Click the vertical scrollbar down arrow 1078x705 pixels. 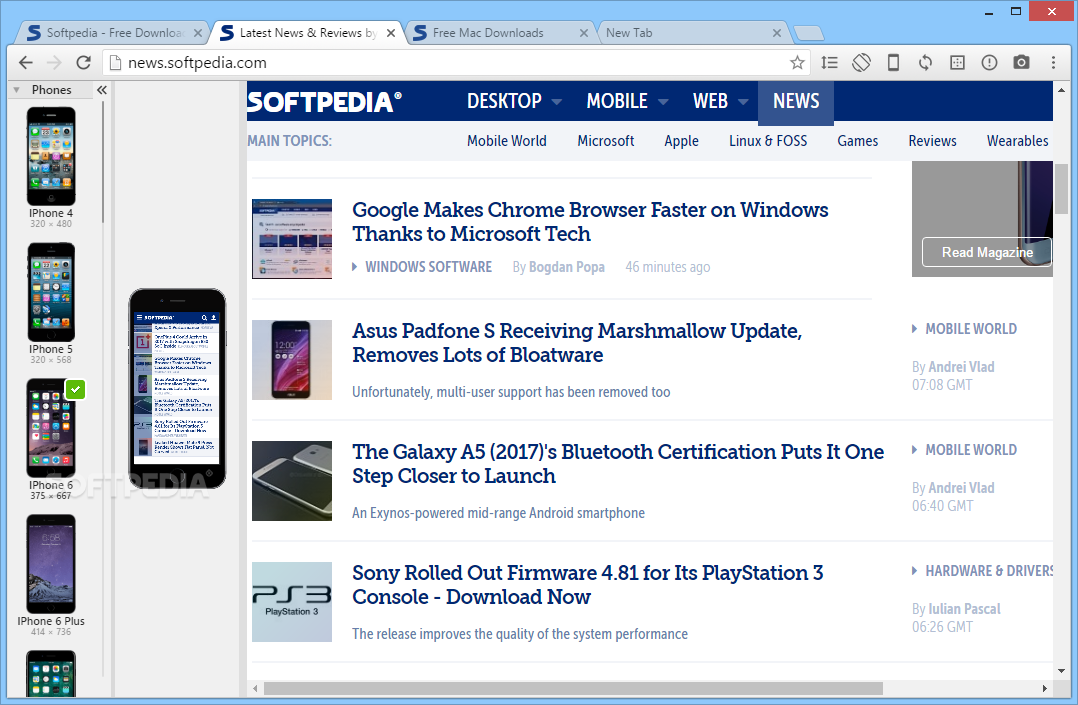pos(1062,671)
